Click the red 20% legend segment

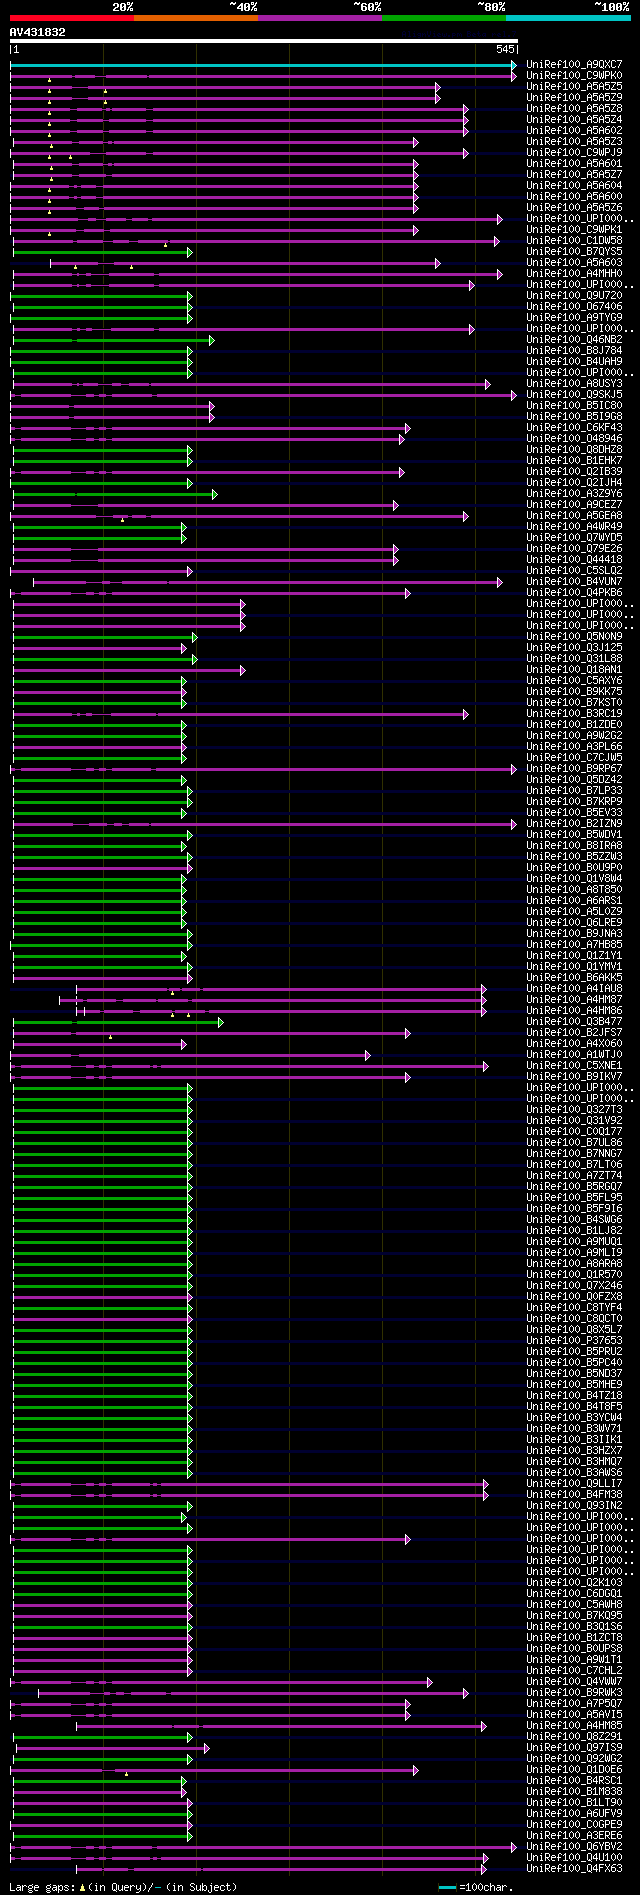pyautogui.click(x=71, y=17)
